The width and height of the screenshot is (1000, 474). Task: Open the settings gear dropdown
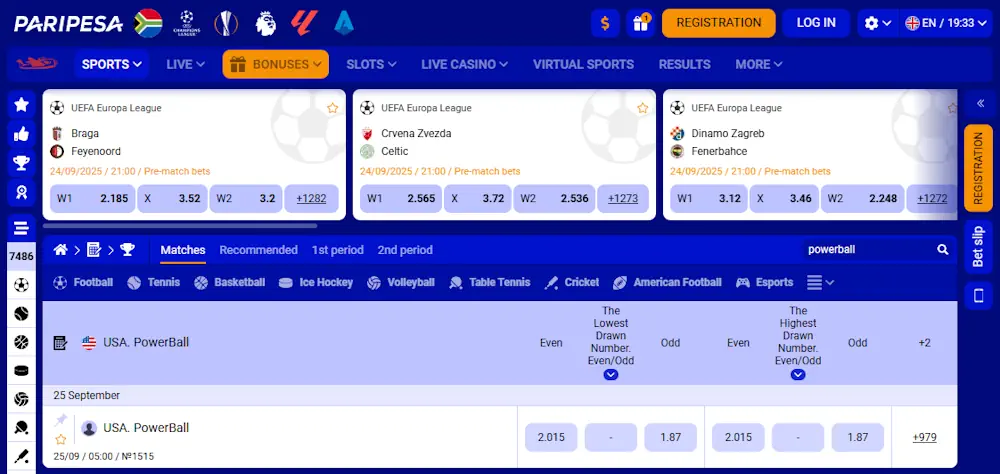[878, 23]
